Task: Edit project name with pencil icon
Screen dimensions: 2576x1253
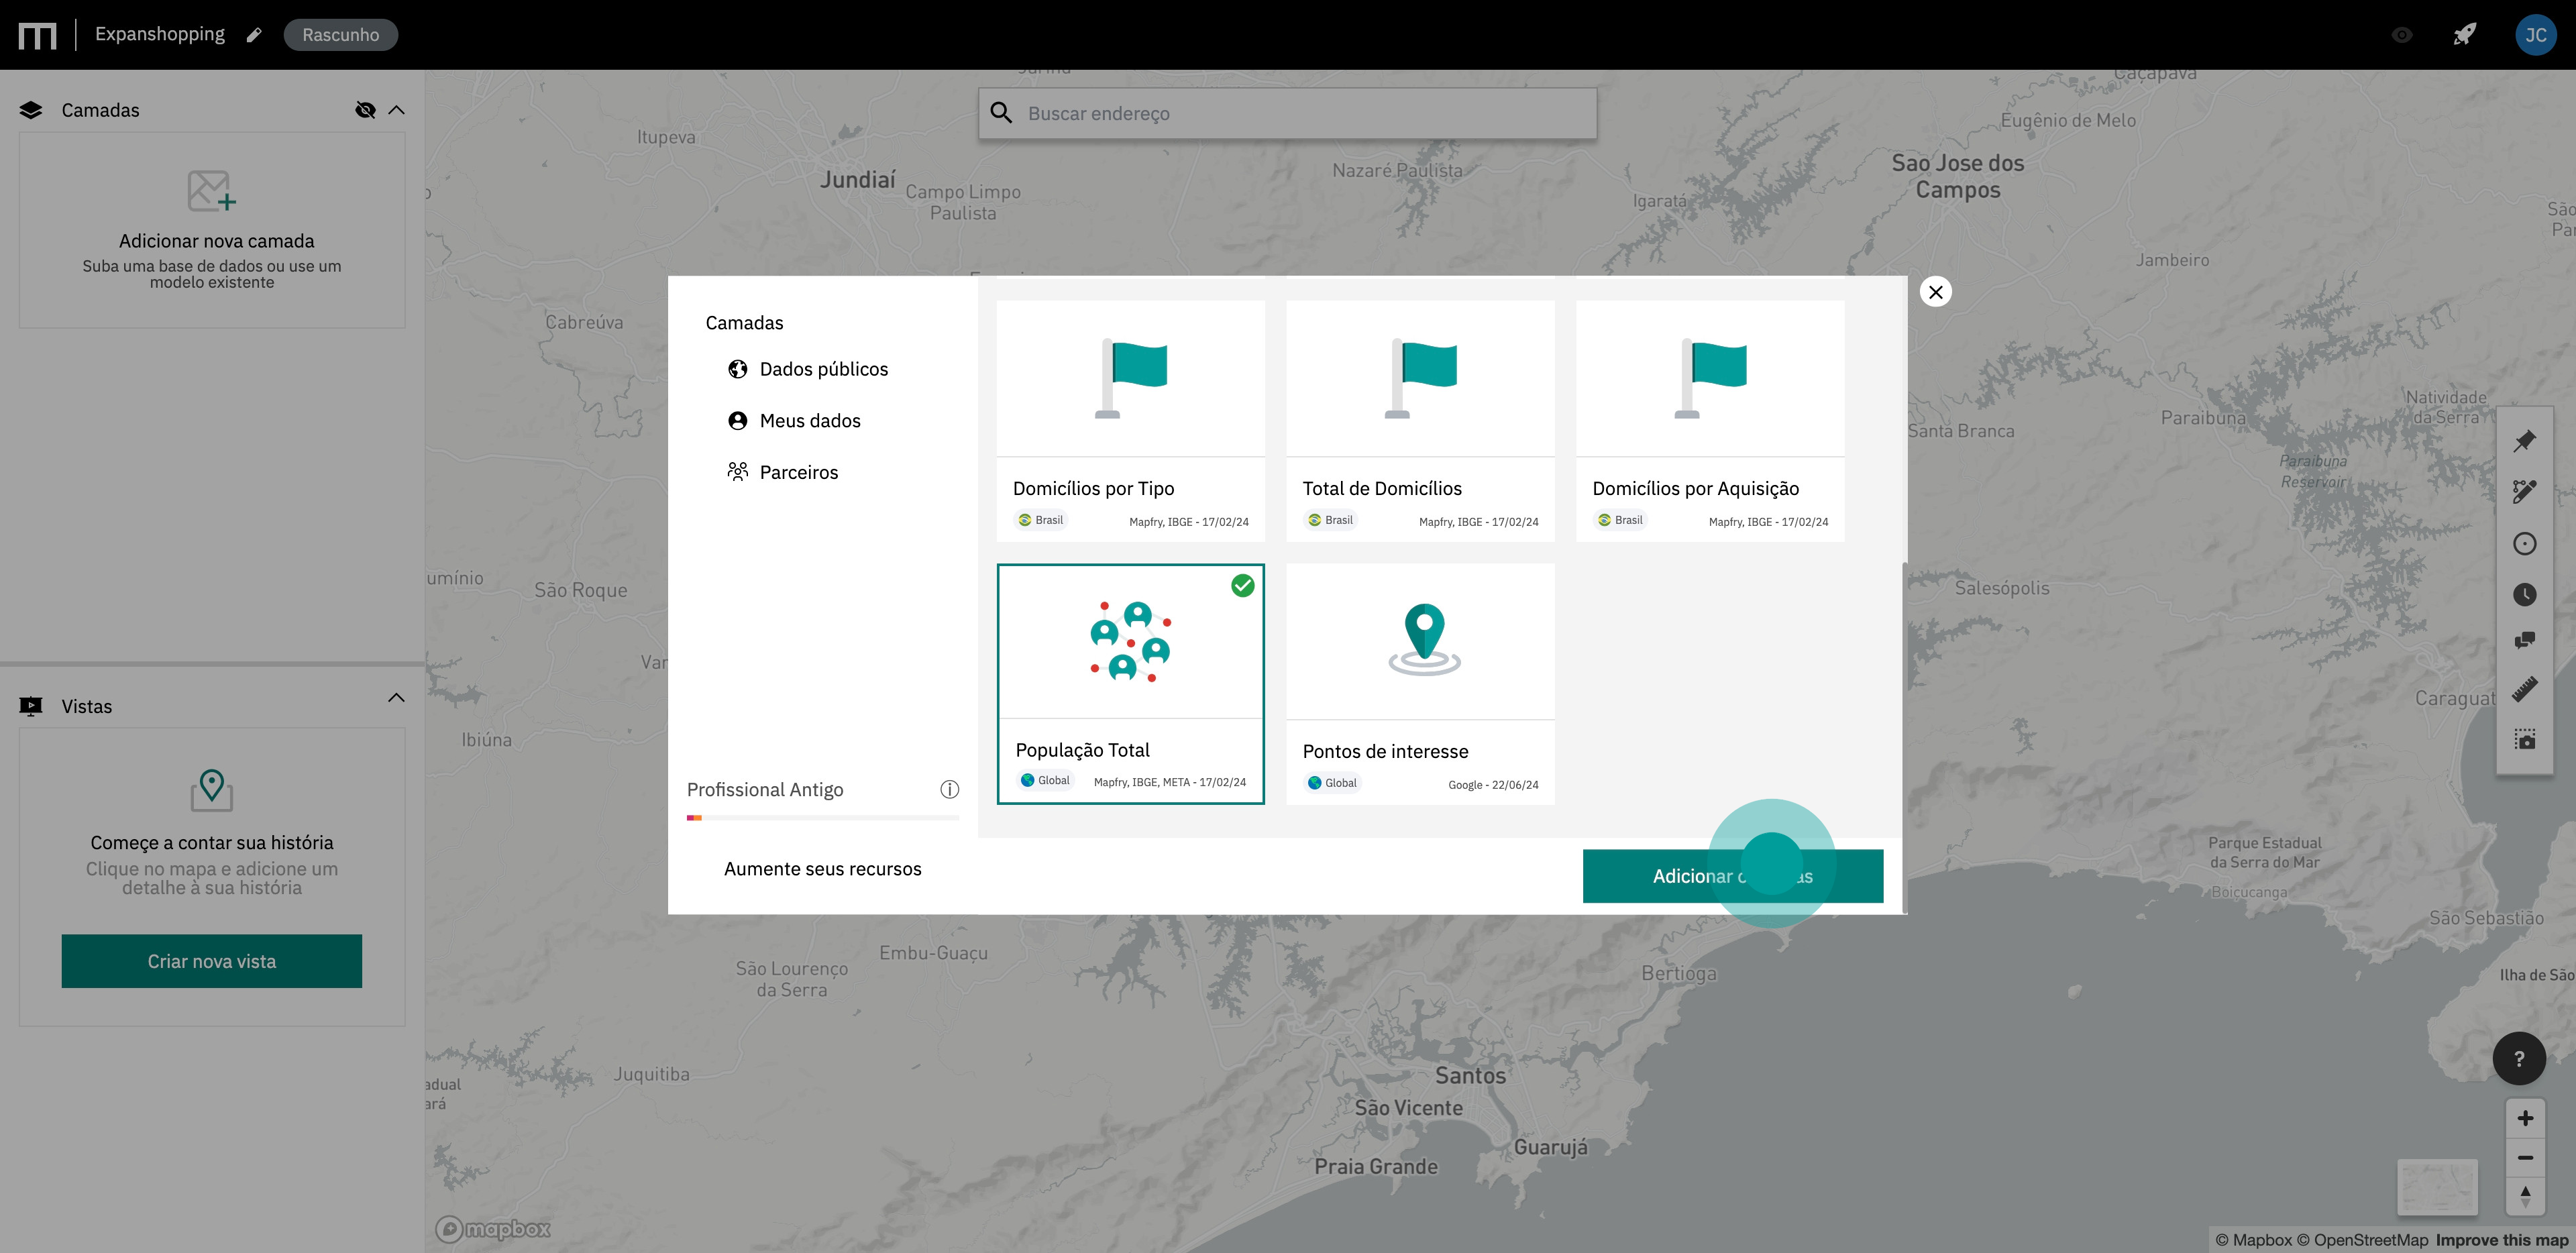Action: (254, 35)
